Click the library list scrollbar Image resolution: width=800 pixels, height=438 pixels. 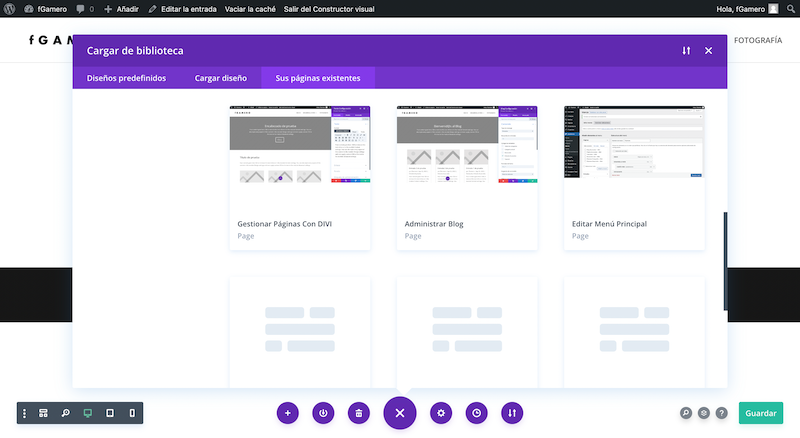point(725,261)
